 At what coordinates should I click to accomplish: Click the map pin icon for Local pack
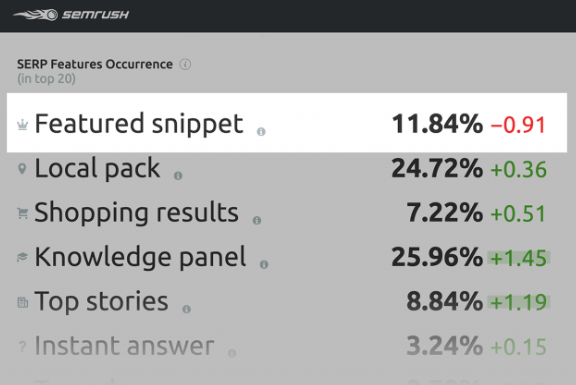(x=22, y=169)
